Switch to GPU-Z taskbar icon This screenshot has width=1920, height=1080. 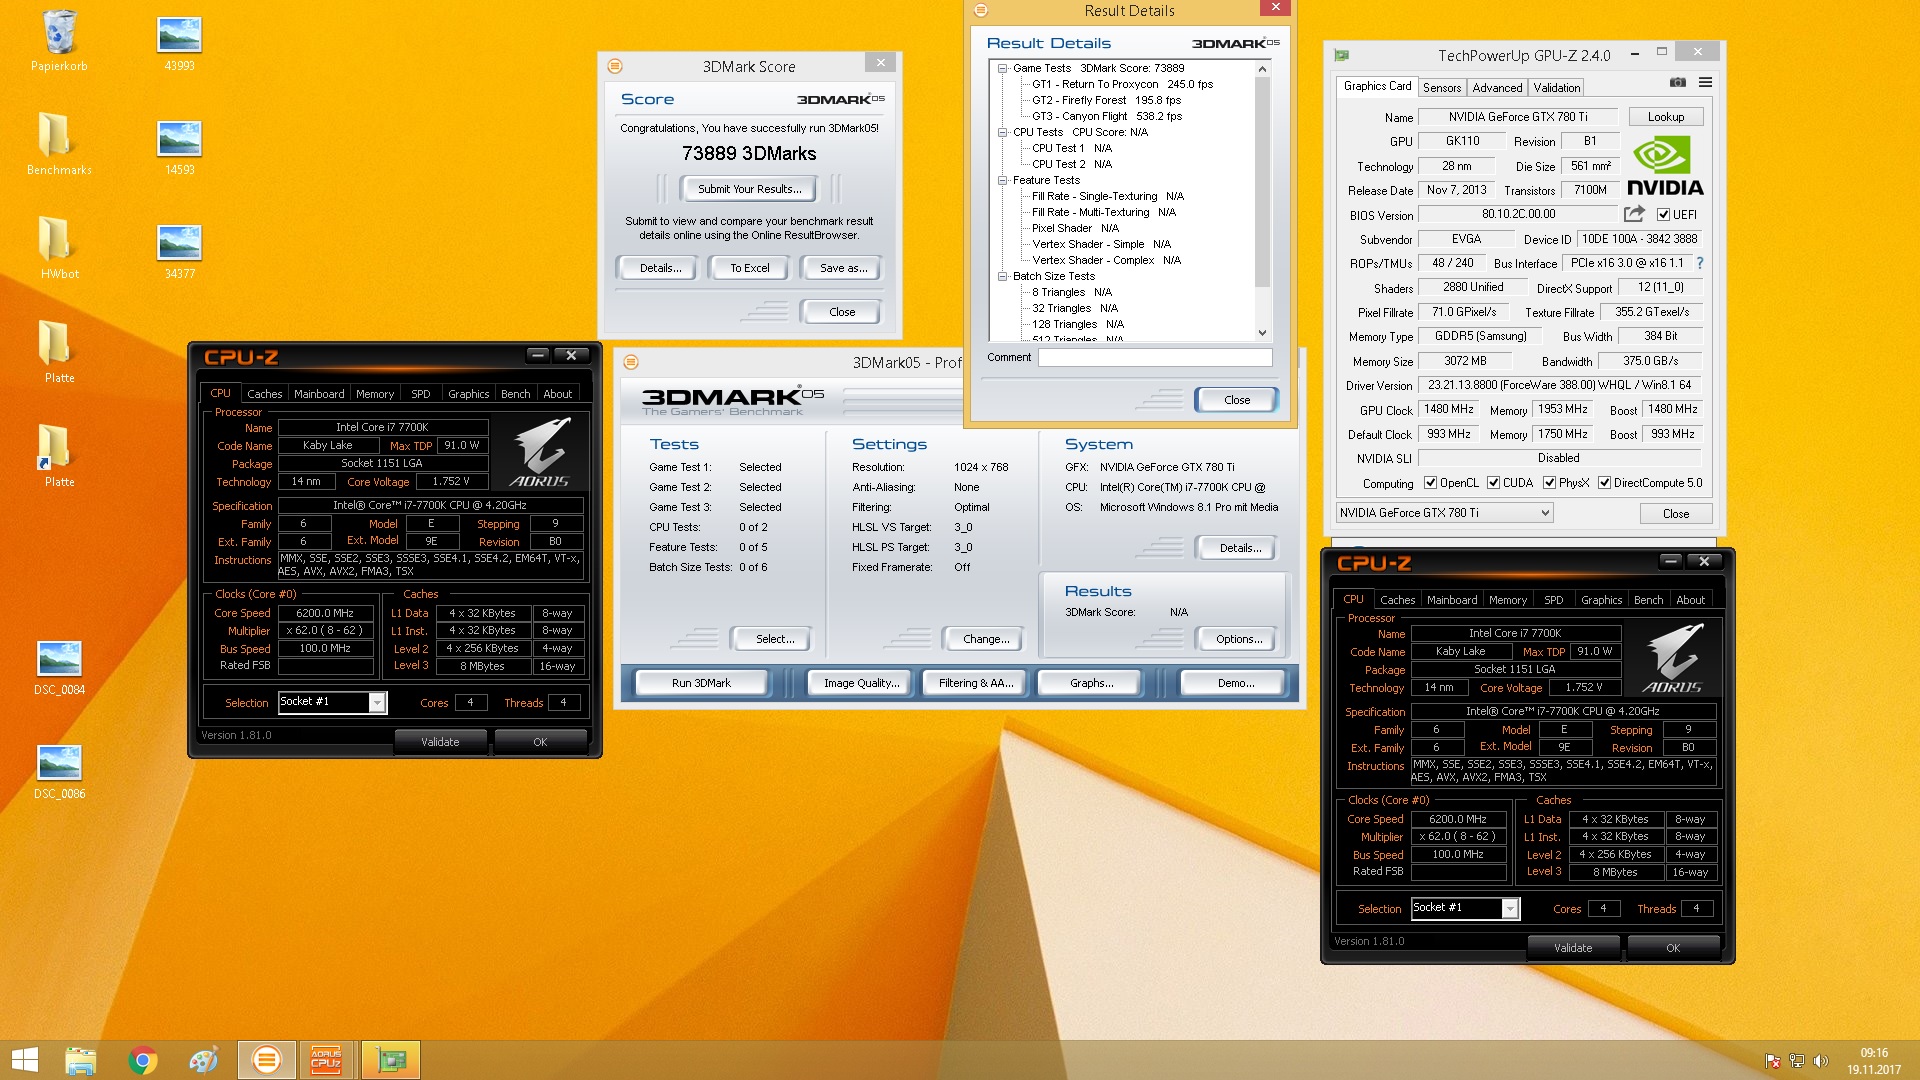click(x=391, y=1060)
